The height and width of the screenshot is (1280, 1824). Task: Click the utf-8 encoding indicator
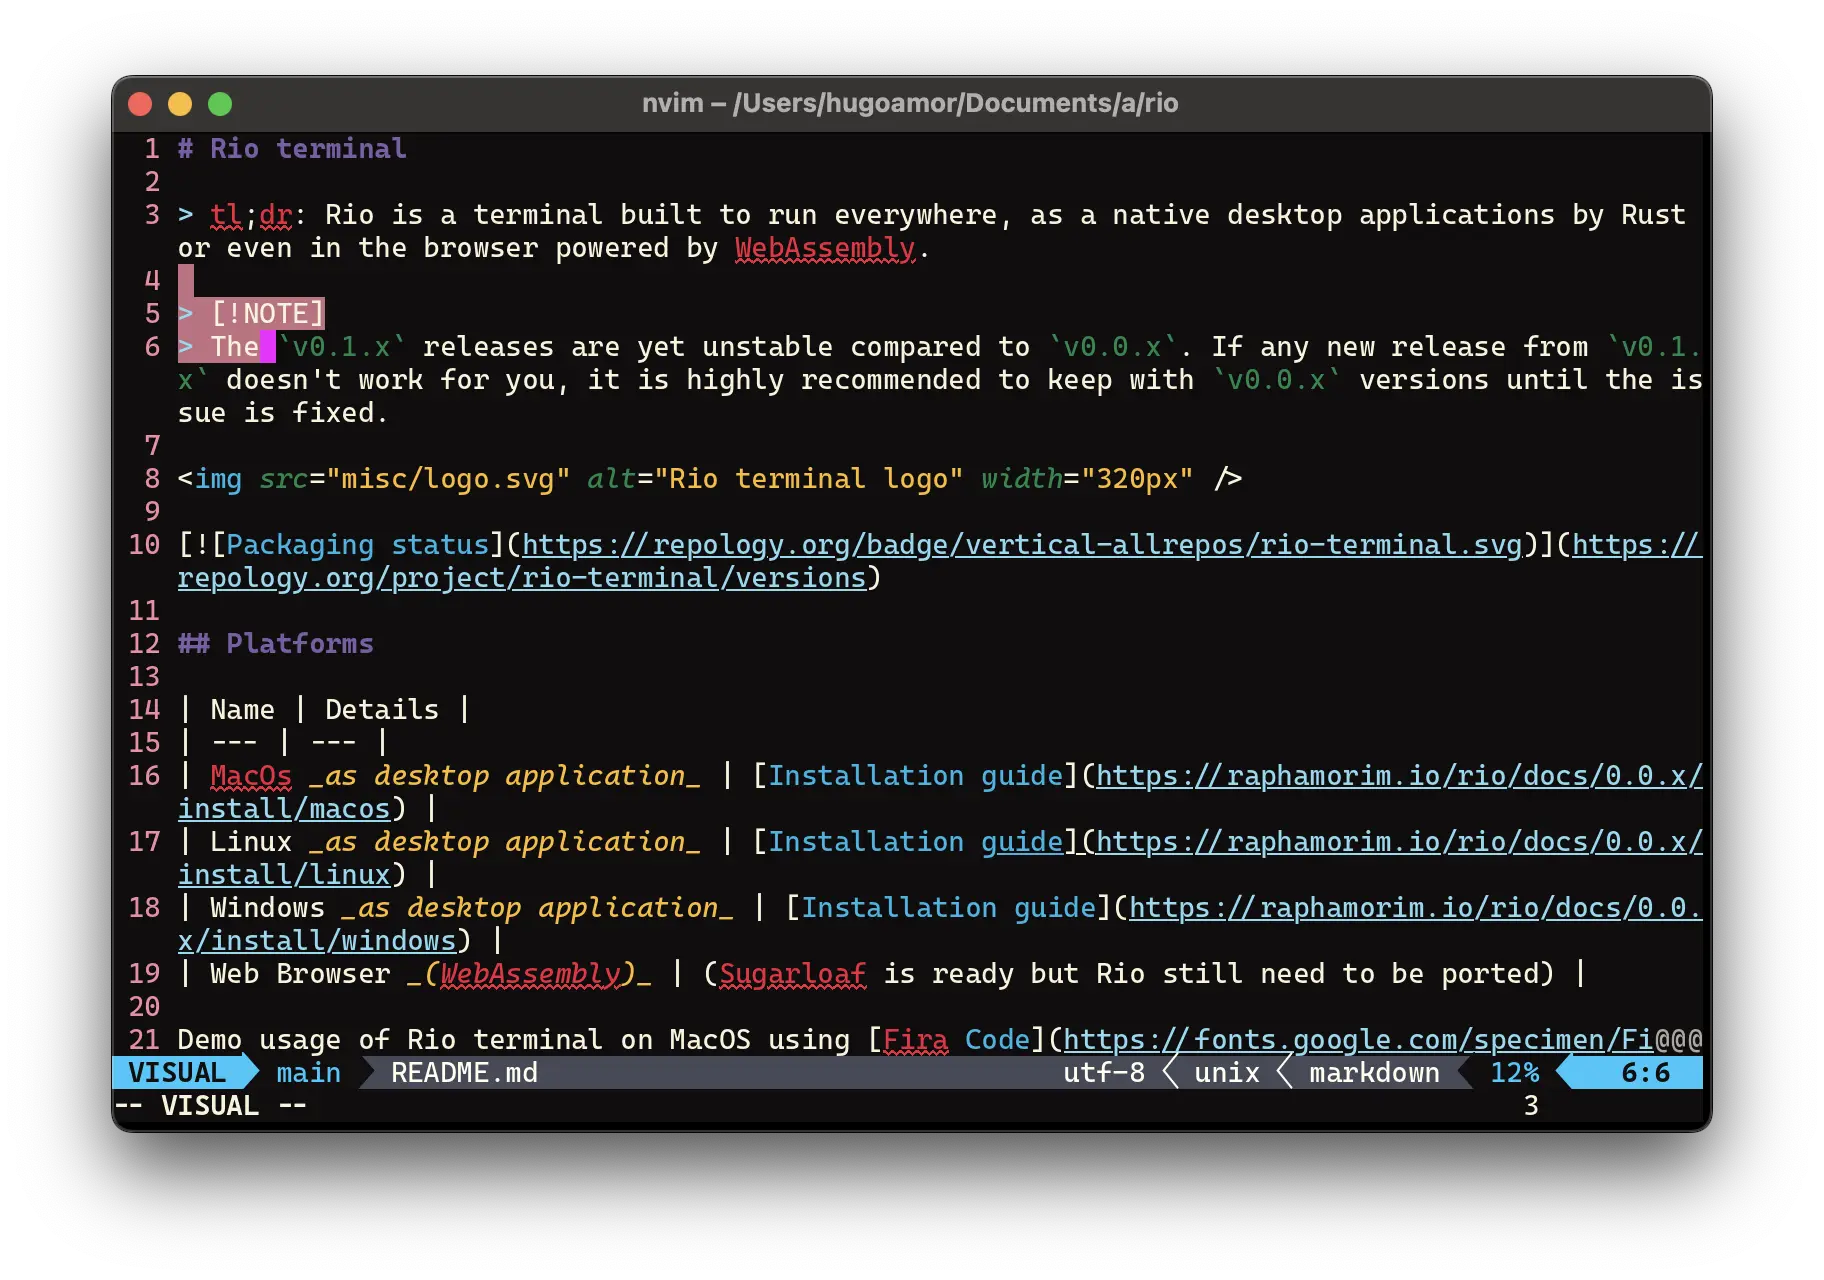(1103, 1073)
